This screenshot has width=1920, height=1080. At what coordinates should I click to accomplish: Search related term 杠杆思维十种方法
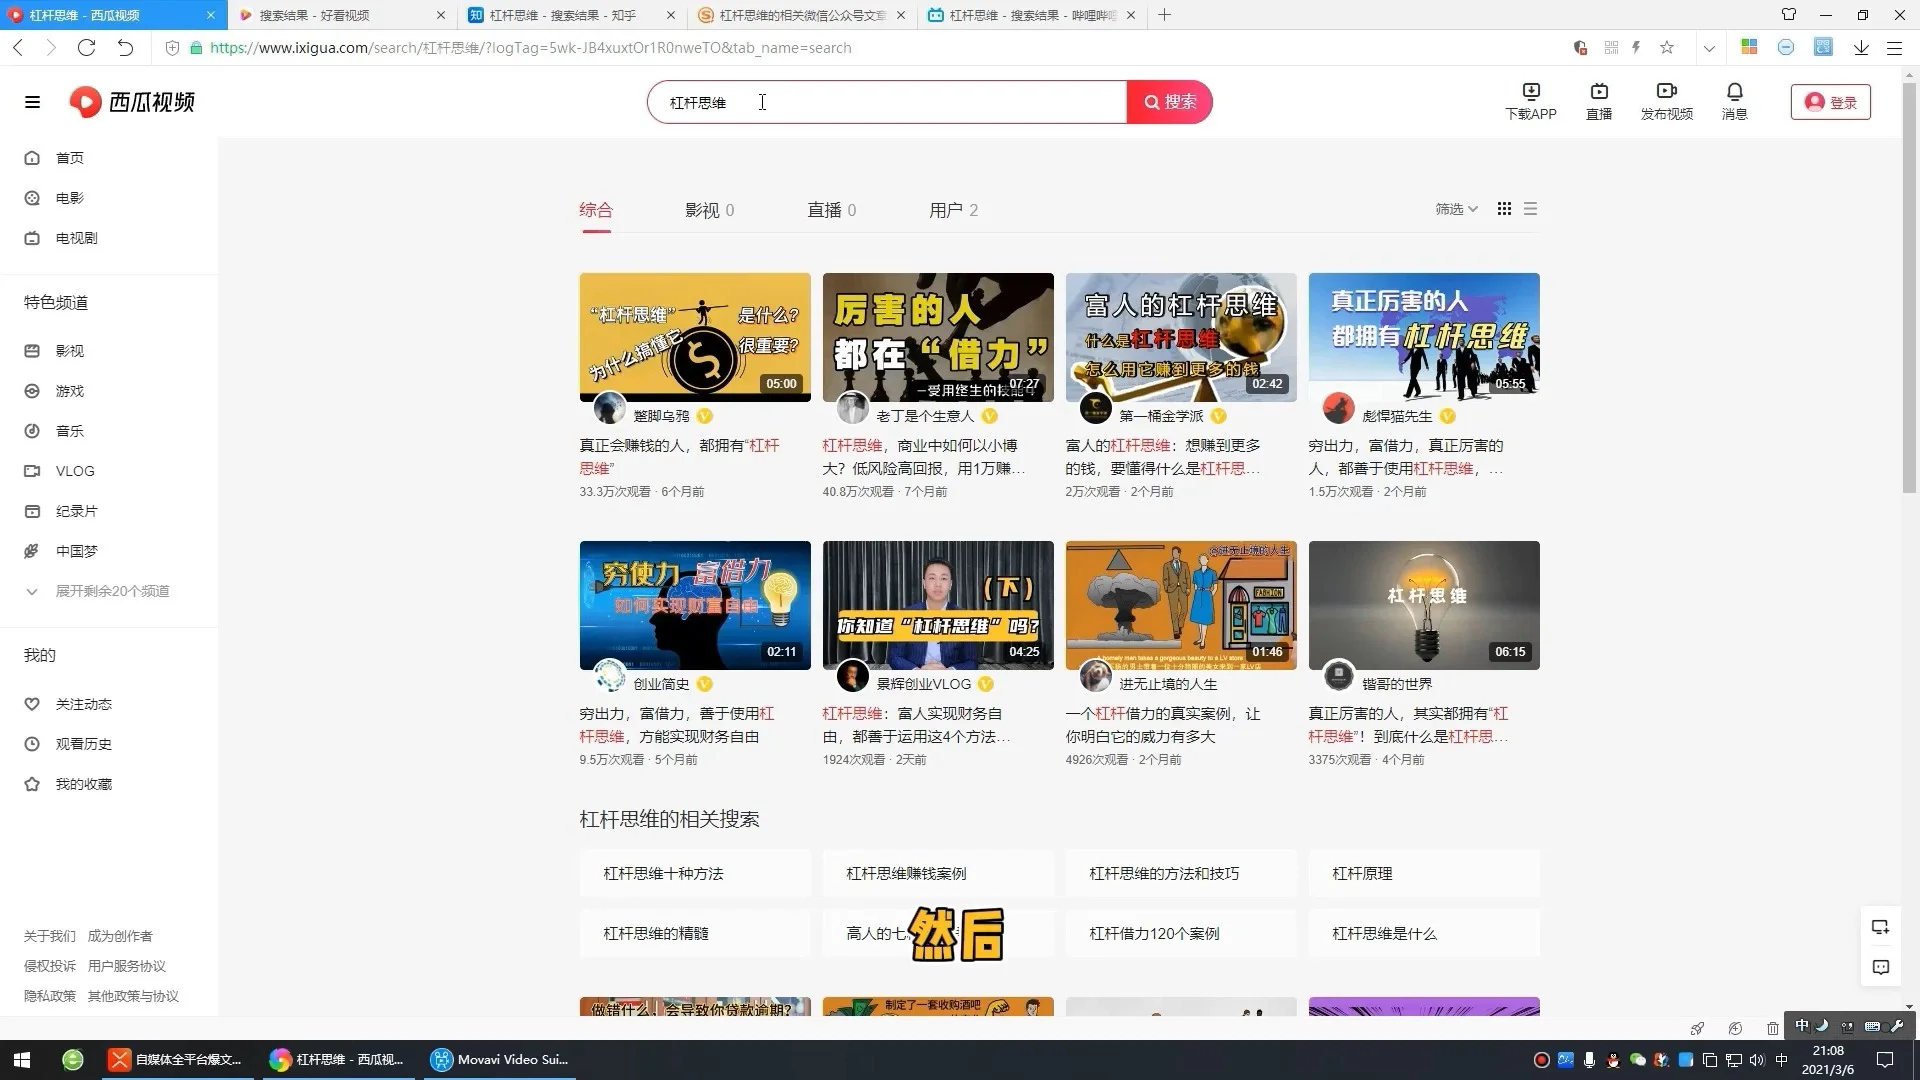pos(695,873)
